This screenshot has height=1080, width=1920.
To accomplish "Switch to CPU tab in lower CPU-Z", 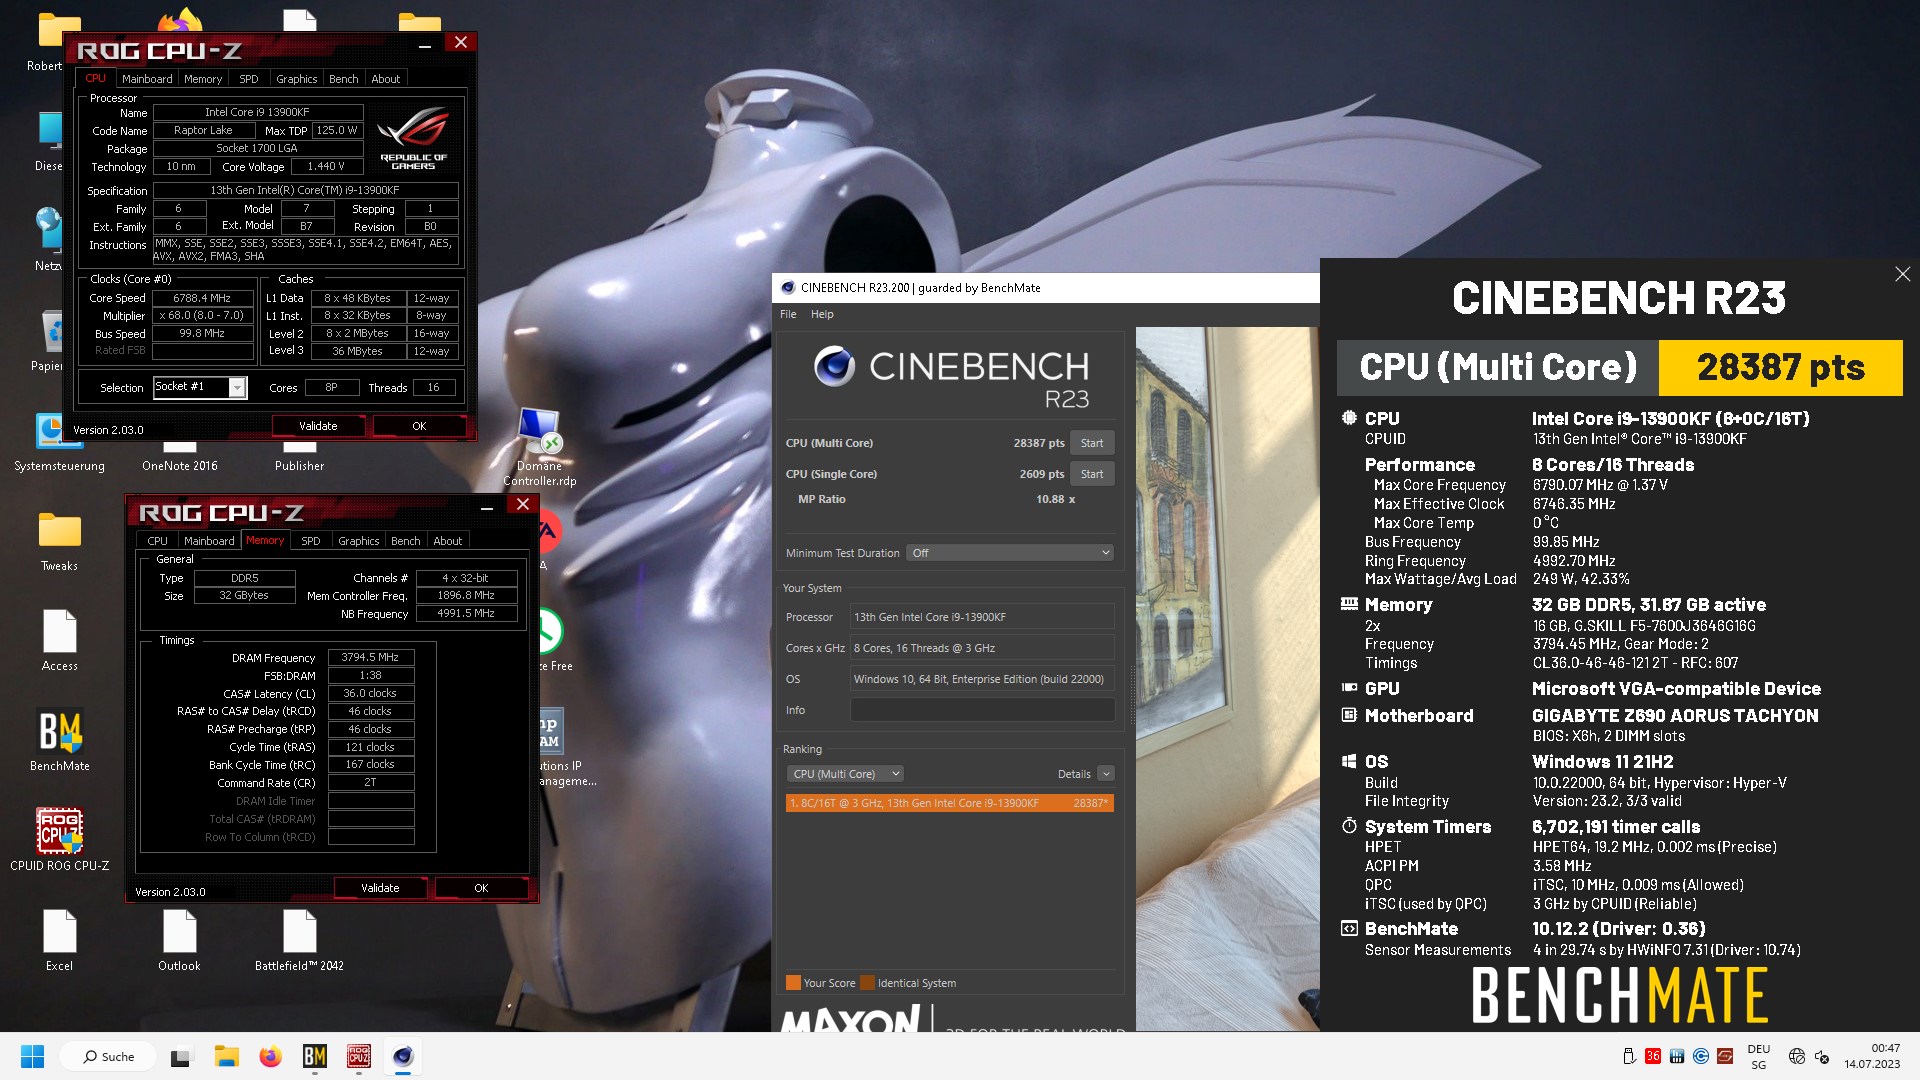I will [158, 541].
